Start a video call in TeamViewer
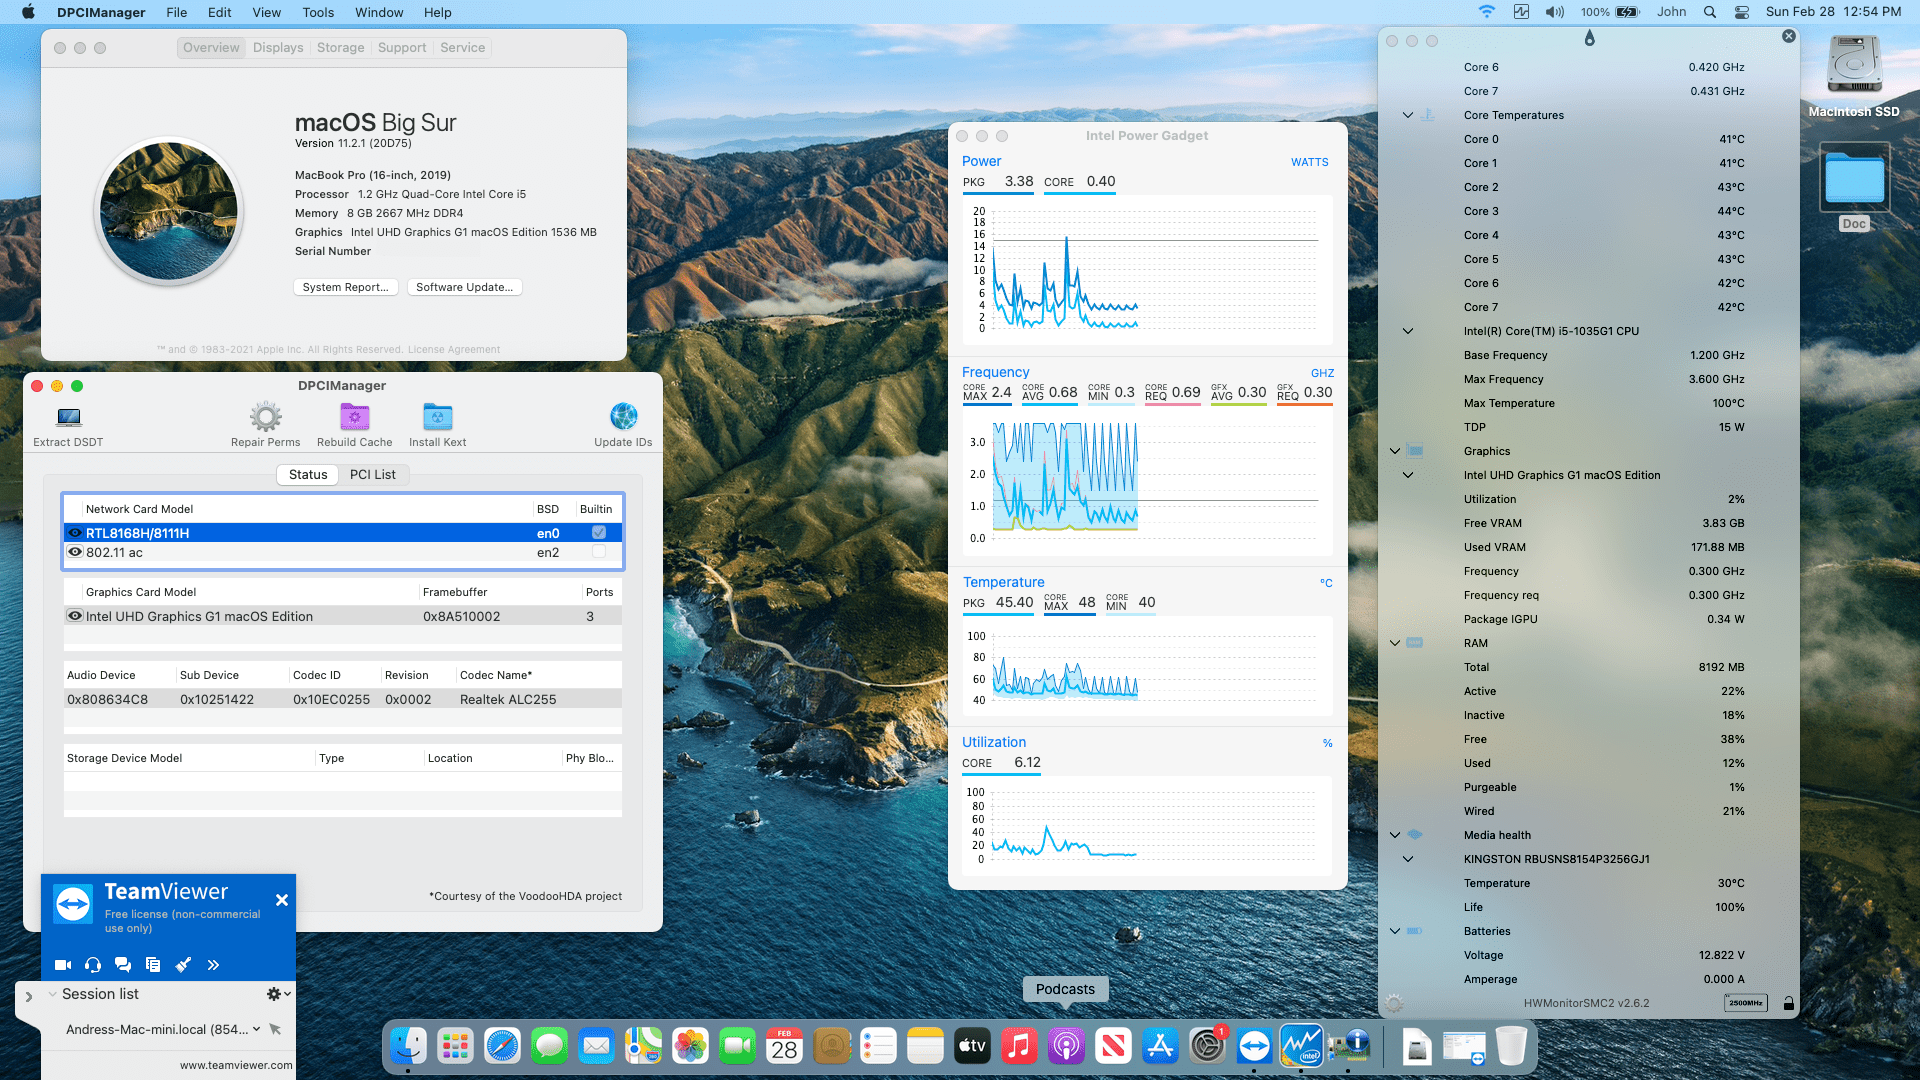Image resolution: width=1920 pixels, height=1080 pixels. pos(62,964)
